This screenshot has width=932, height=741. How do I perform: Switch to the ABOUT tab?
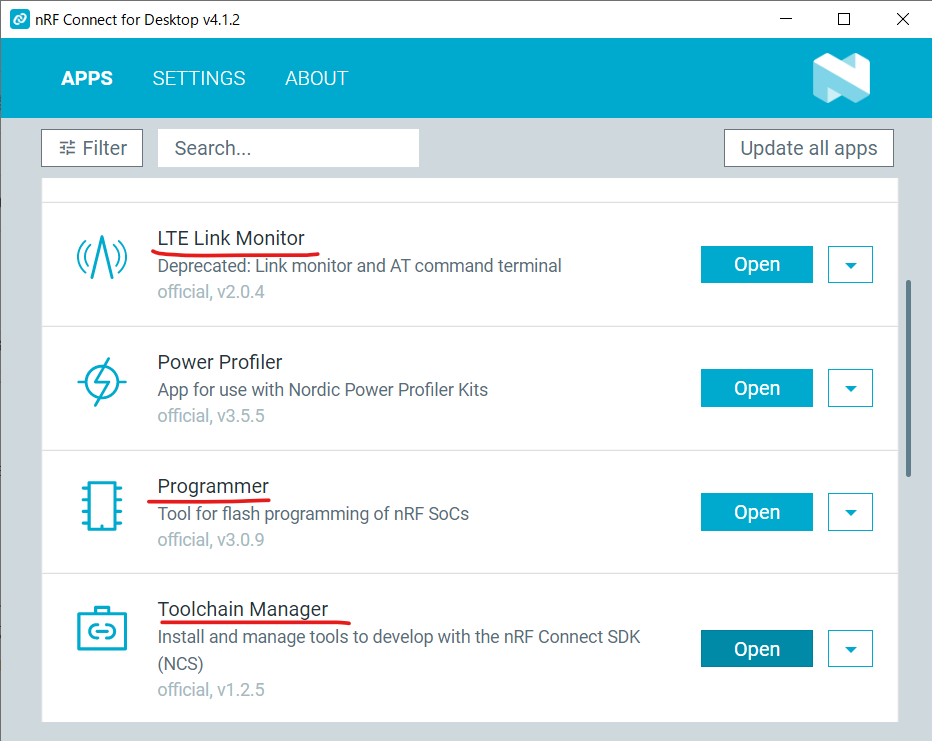pos(316,78)
